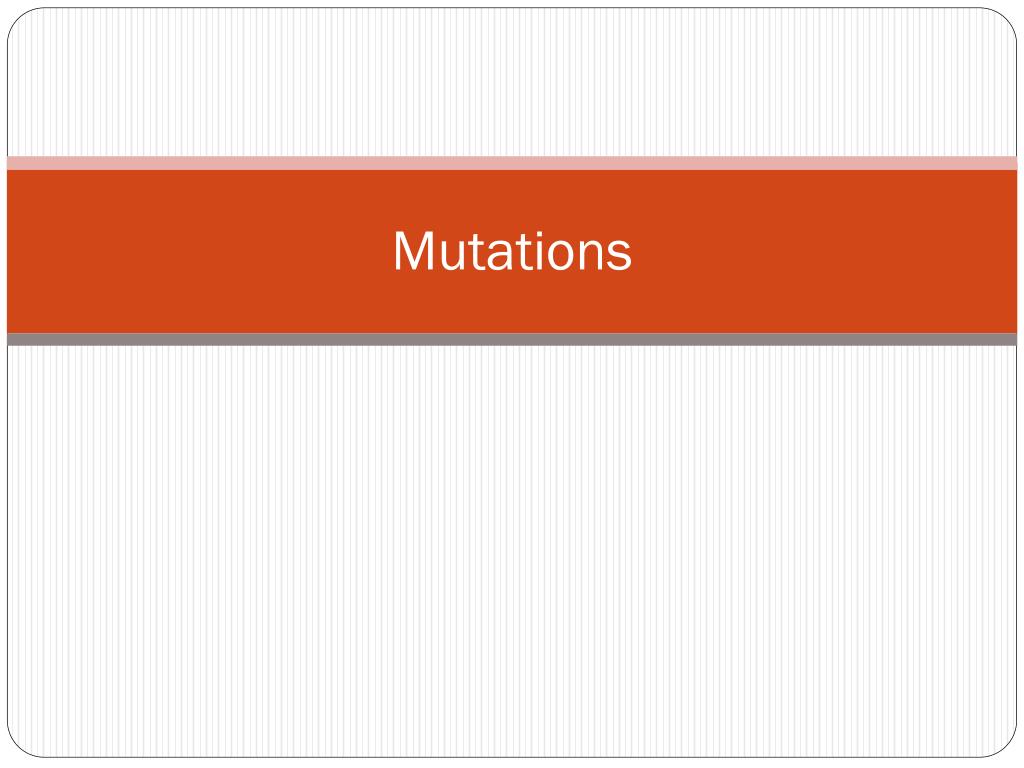Screen dimensions: 1024x768
Task: Click the Mutations title text
Action: [x=513, y=251]
